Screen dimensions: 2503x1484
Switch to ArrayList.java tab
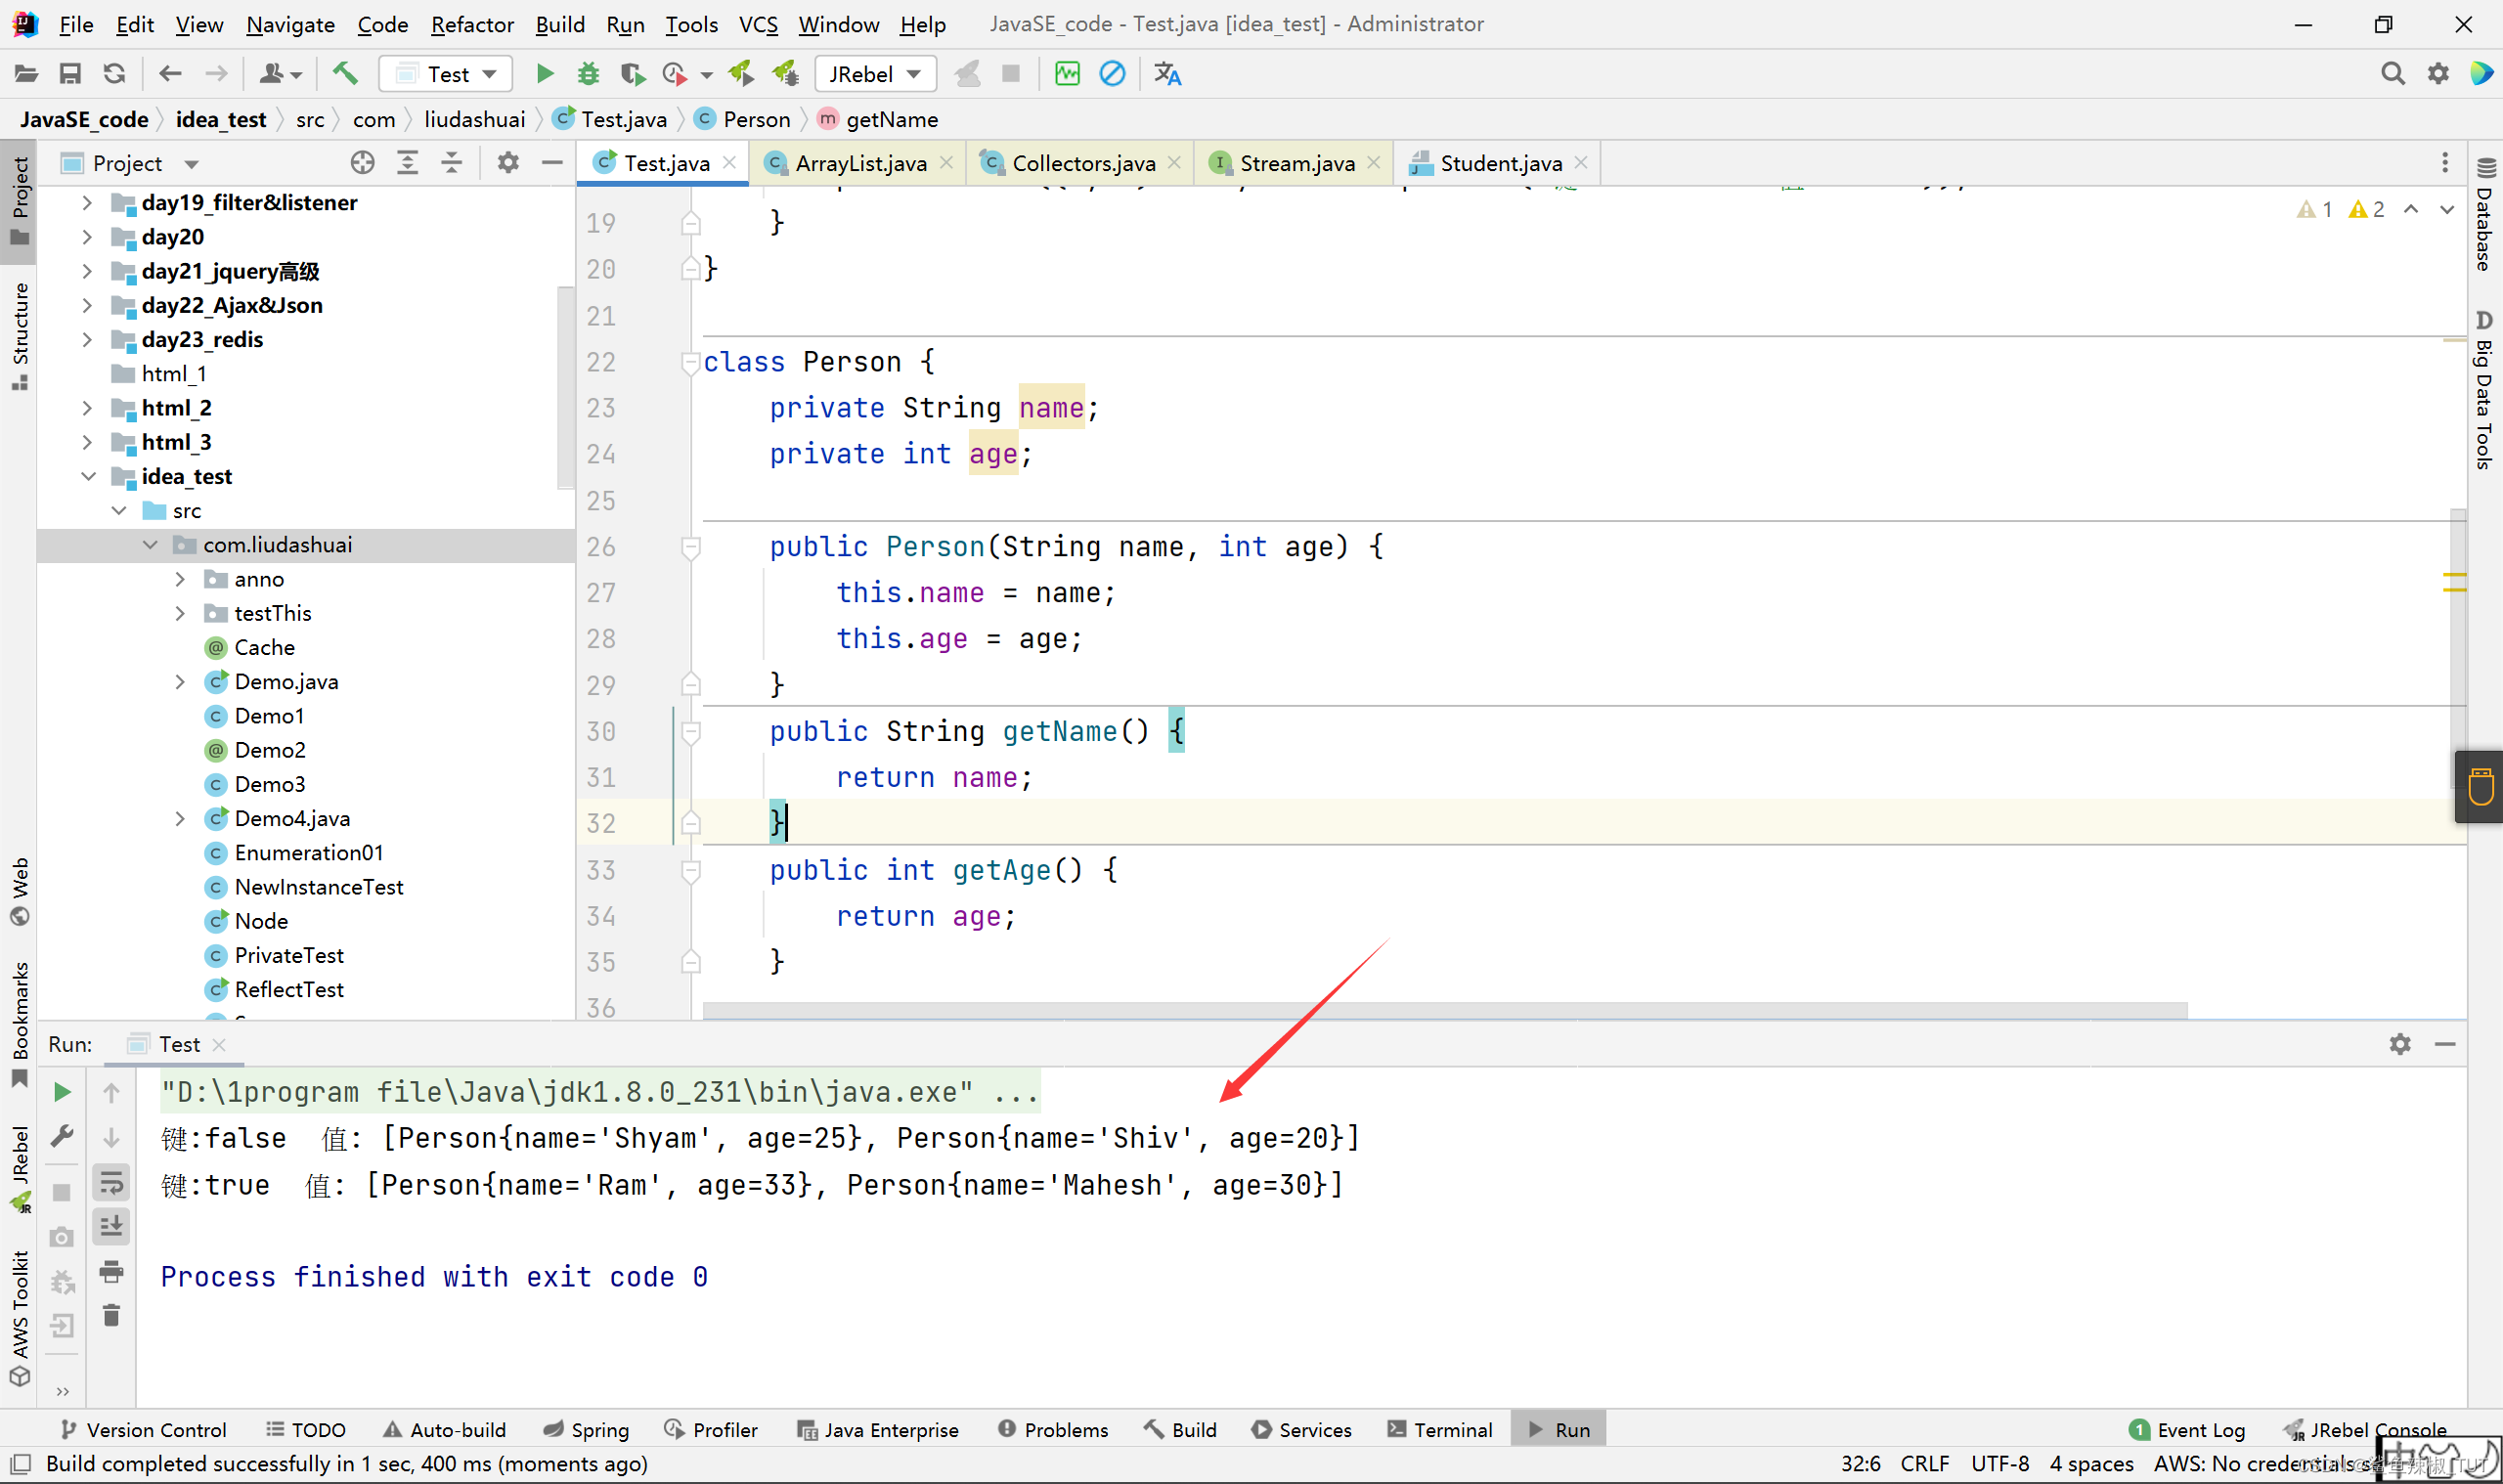(x=860, y=163)
